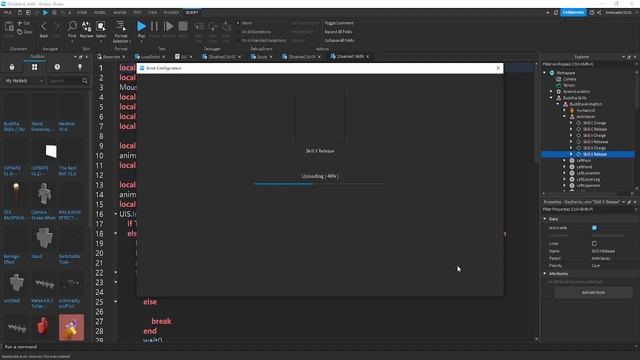Click the Pause button in the test group
Screen dimensions: 640x360
pos(154,27)
